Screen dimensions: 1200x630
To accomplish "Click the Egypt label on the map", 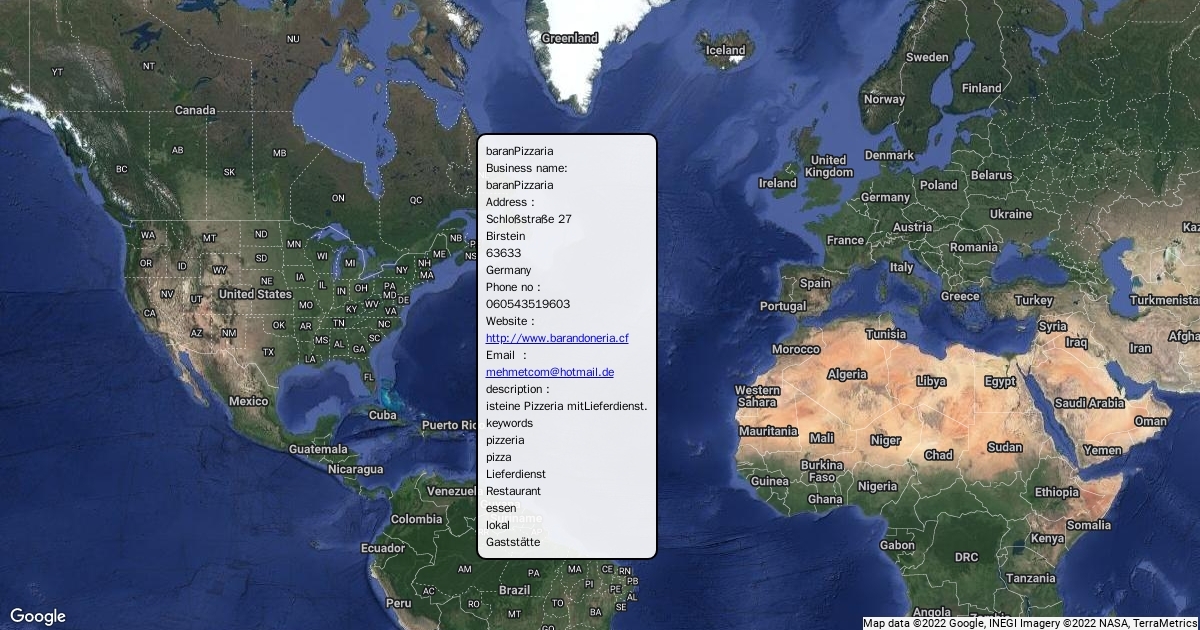I will coord(1000,381).
